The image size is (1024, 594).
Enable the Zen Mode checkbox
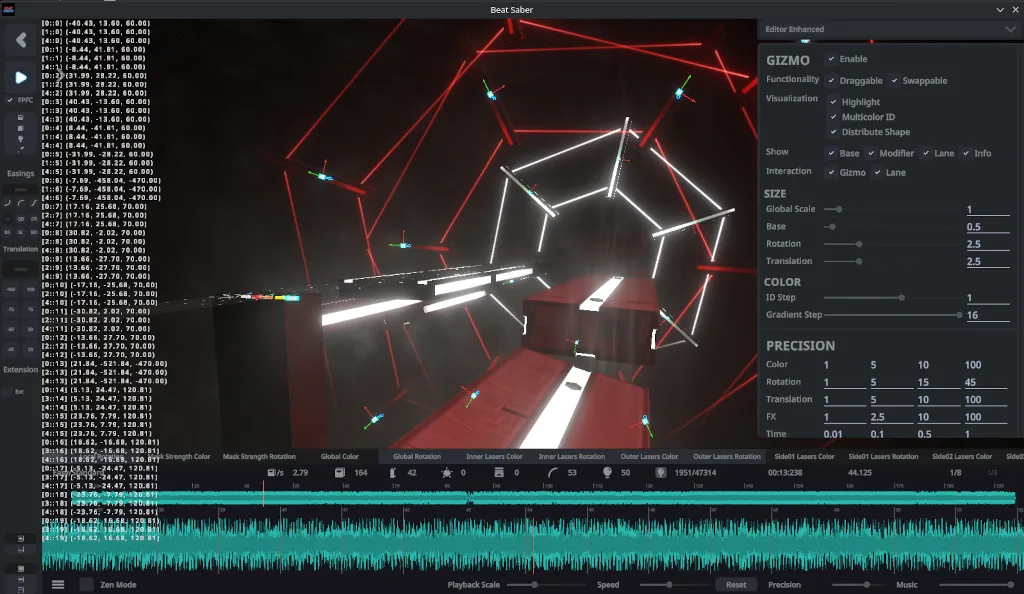(86, 584)
